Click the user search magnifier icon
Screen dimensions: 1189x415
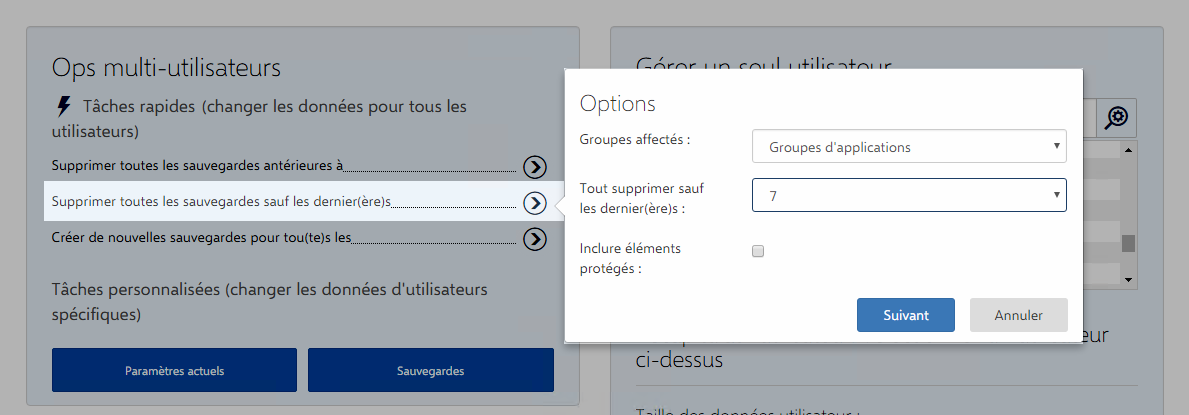tap(1117, 118)
